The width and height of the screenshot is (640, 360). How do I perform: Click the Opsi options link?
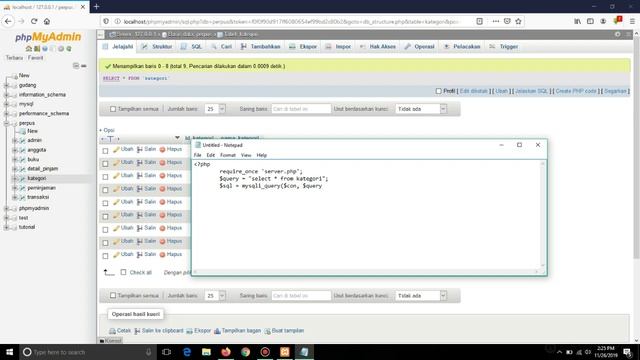pos(107,130)
